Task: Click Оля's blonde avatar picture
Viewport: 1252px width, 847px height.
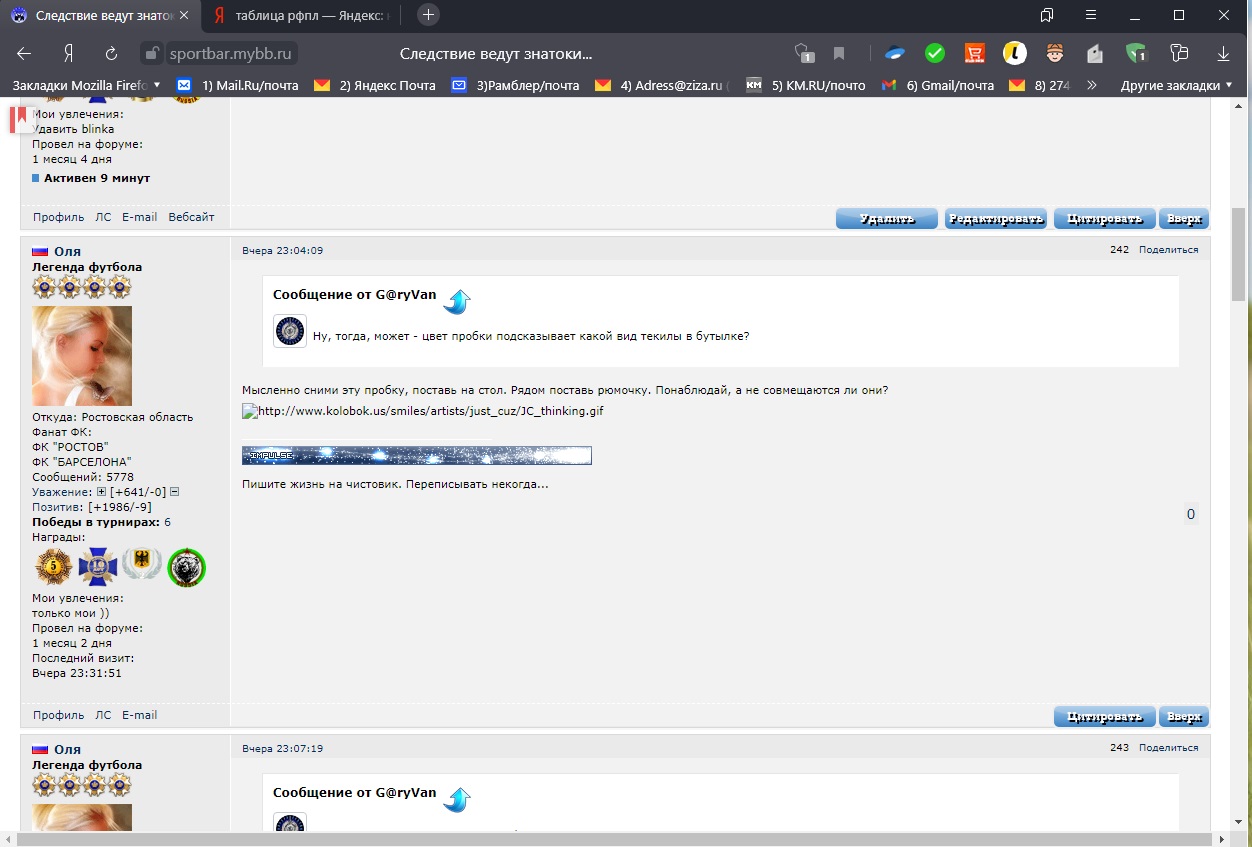Action: (x=82, y=355)
